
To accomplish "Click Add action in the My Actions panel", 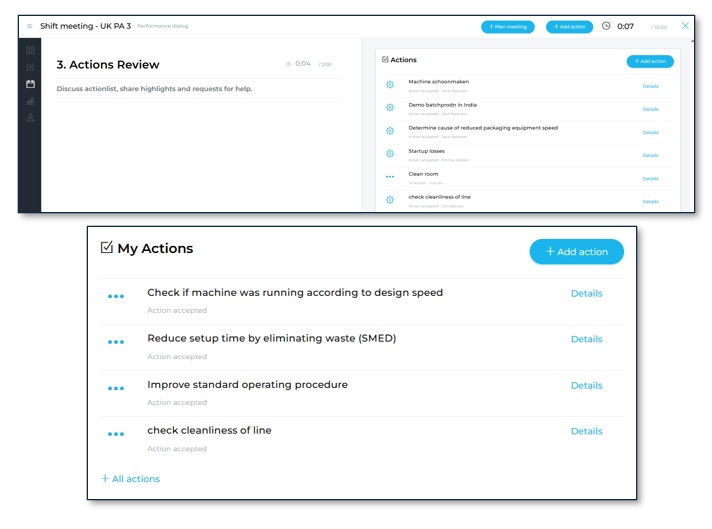I will tap(576, 252).
